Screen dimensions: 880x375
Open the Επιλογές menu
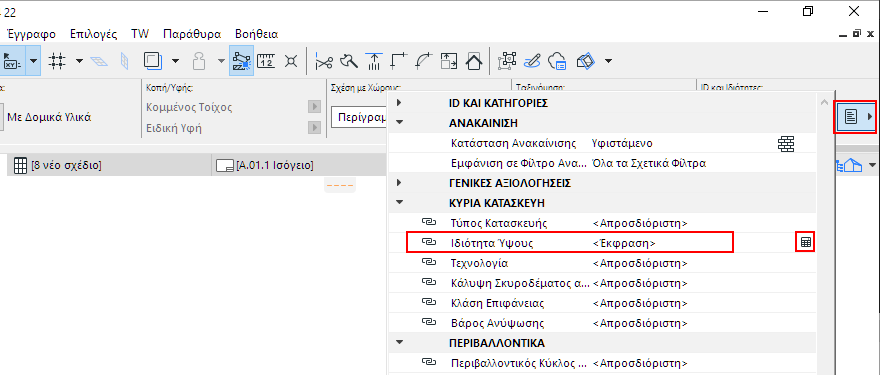pos(94,34)
